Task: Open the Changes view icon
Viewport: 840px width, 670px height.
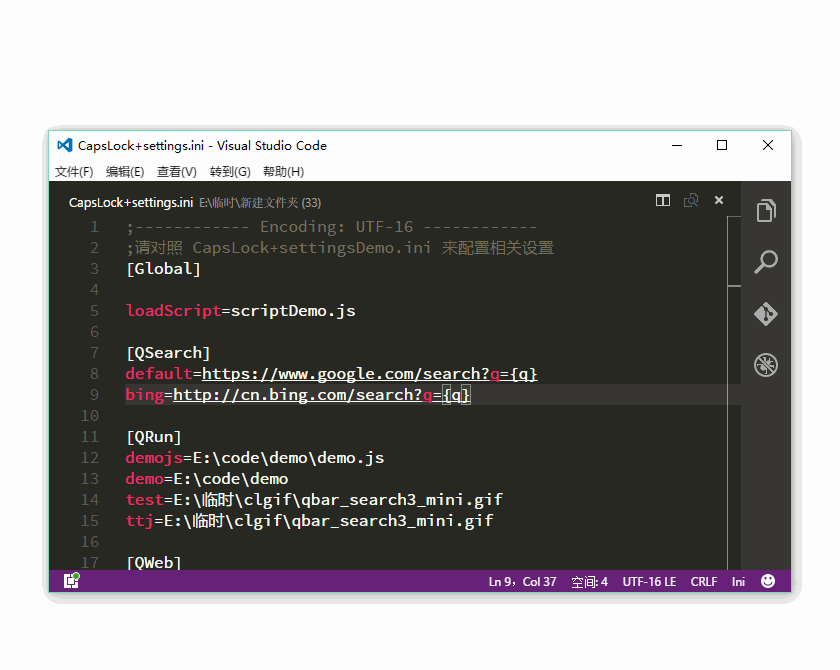Action: click(x=691, y=200)
